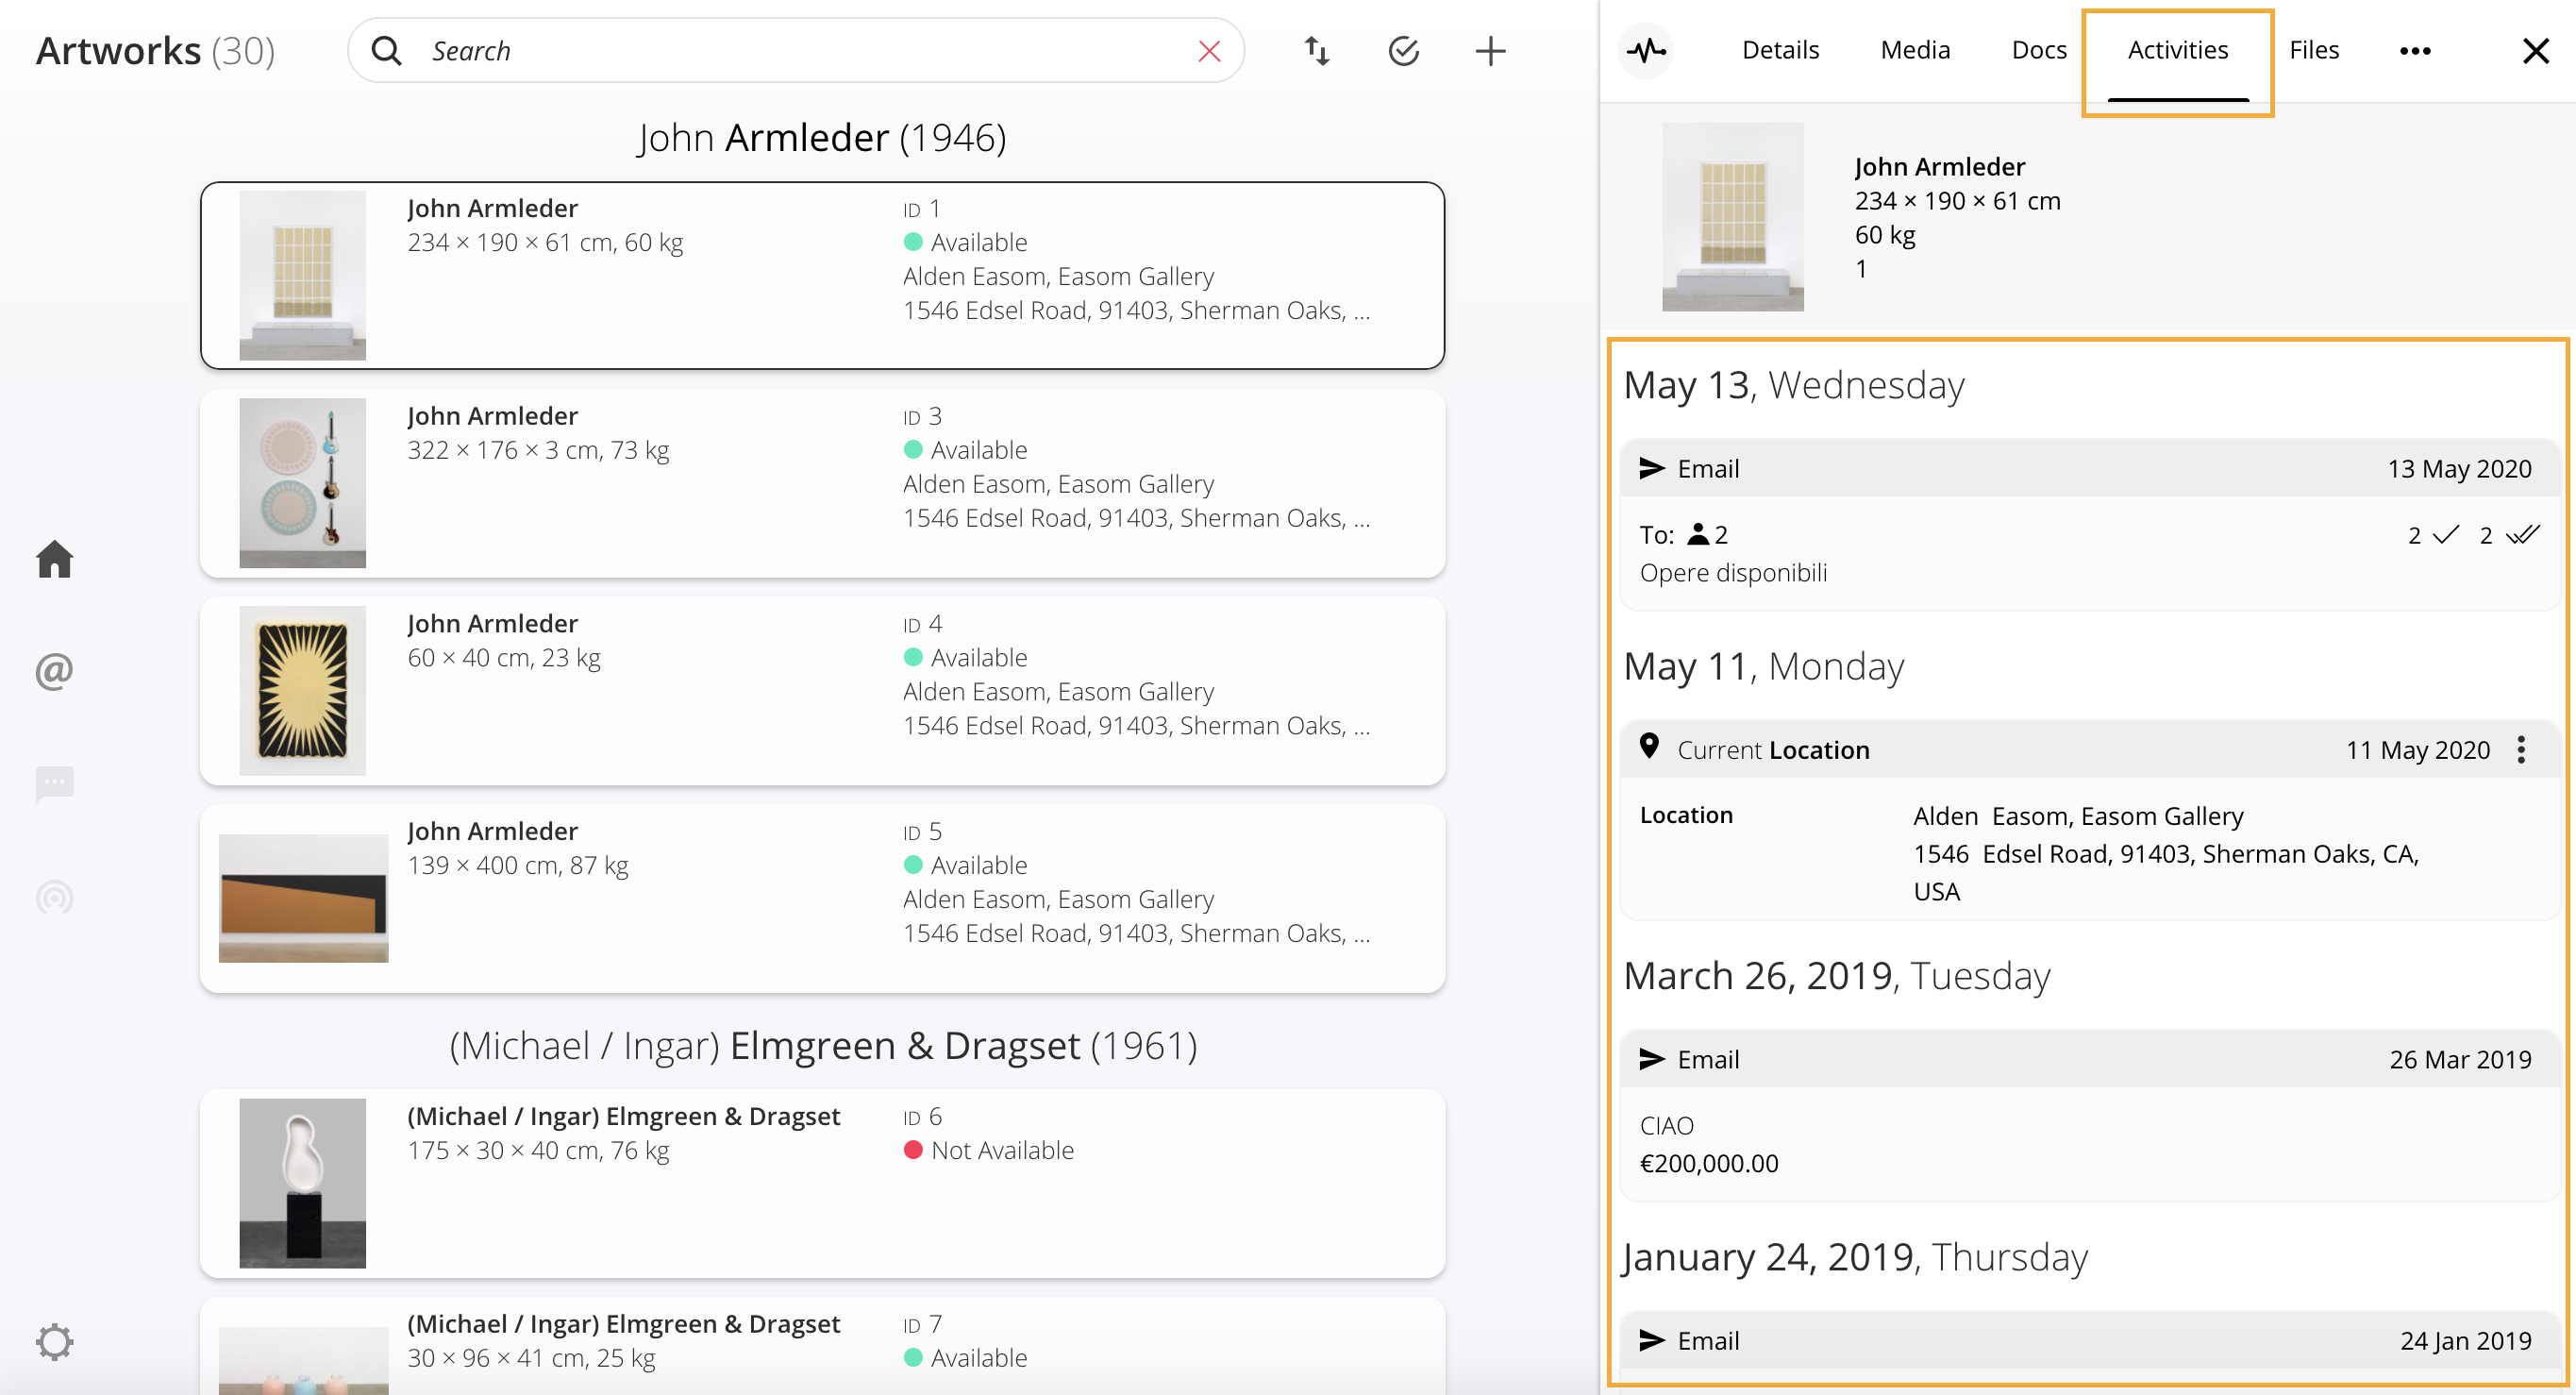Image resolution: width=2576 pixels, height=1395 pixels.
Task: Click the activity pulse icon in panel header
Action: pyautogui.click(x=1646, y=49)
